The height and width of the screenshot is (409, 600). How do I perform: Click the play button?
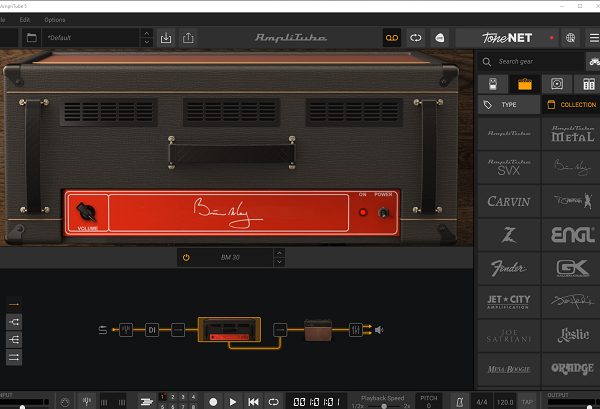tap(233, 402)
